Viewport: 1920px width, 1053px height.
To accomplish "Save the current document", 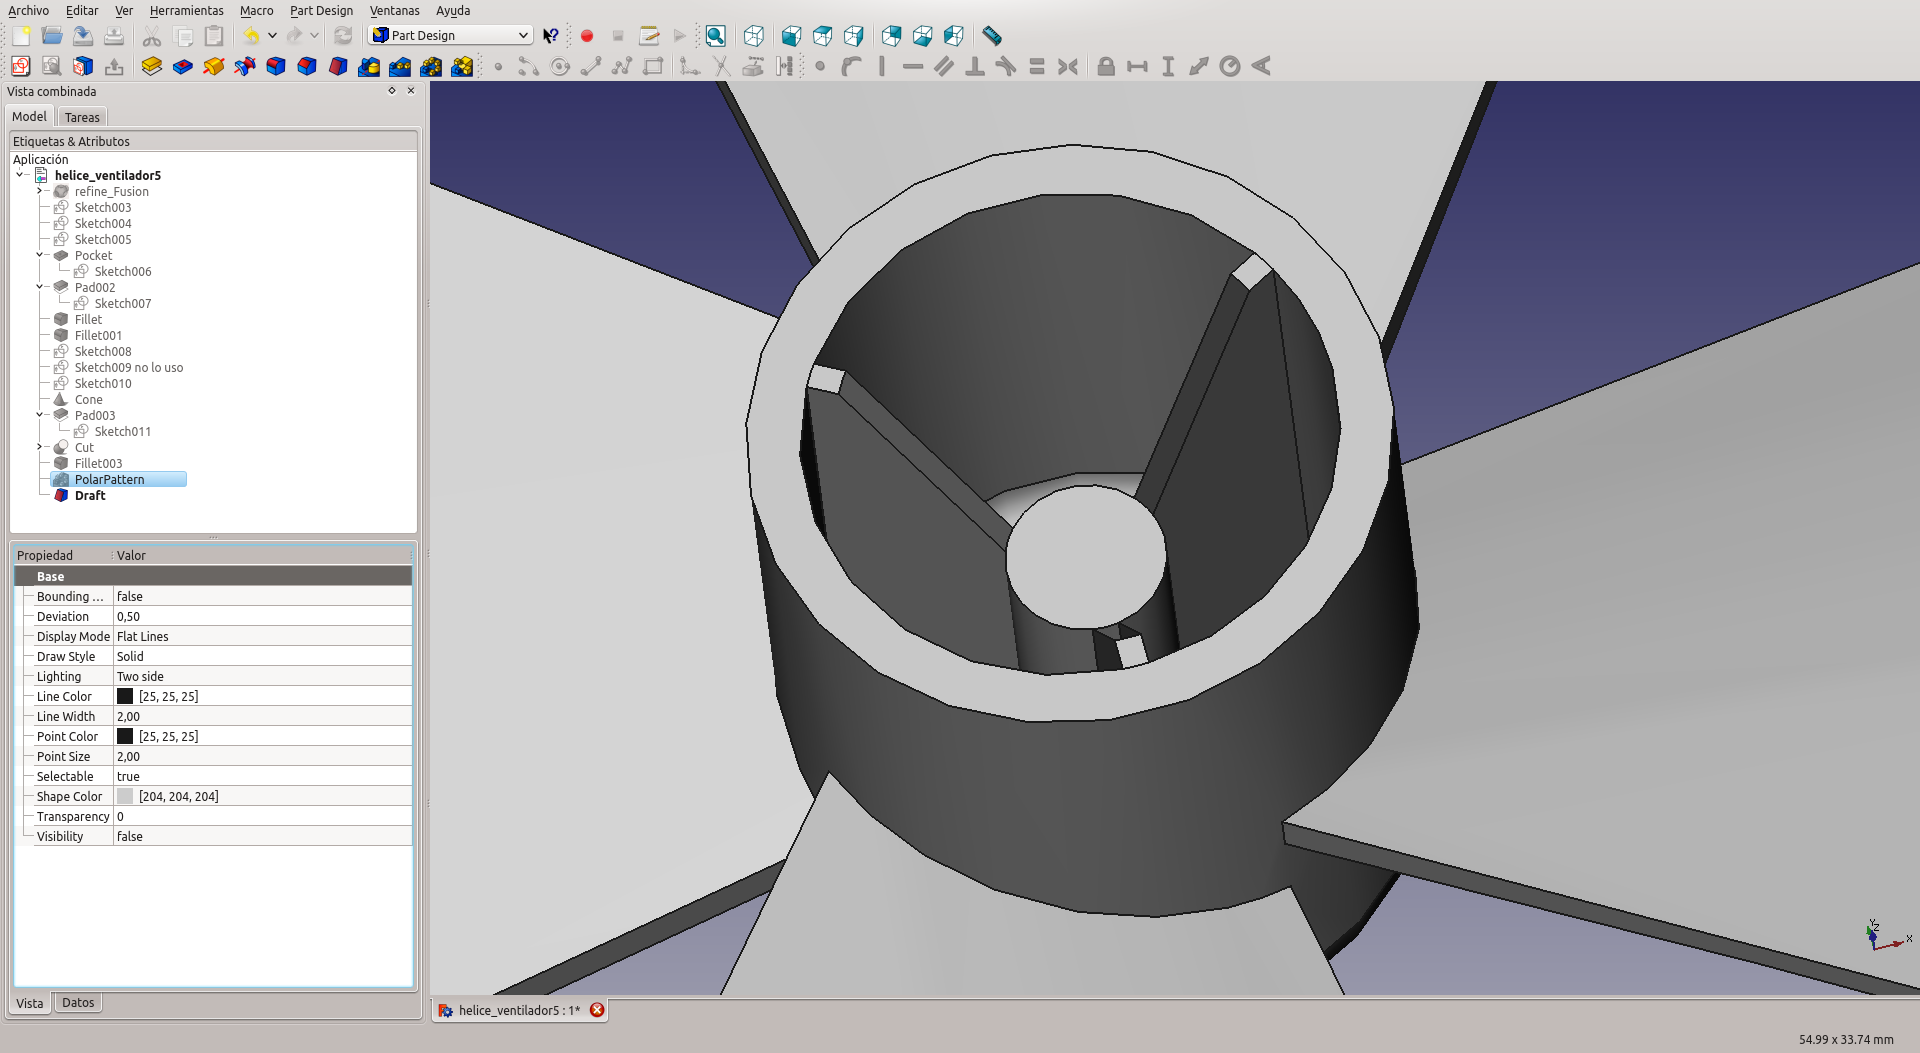I will pos(83,36).
